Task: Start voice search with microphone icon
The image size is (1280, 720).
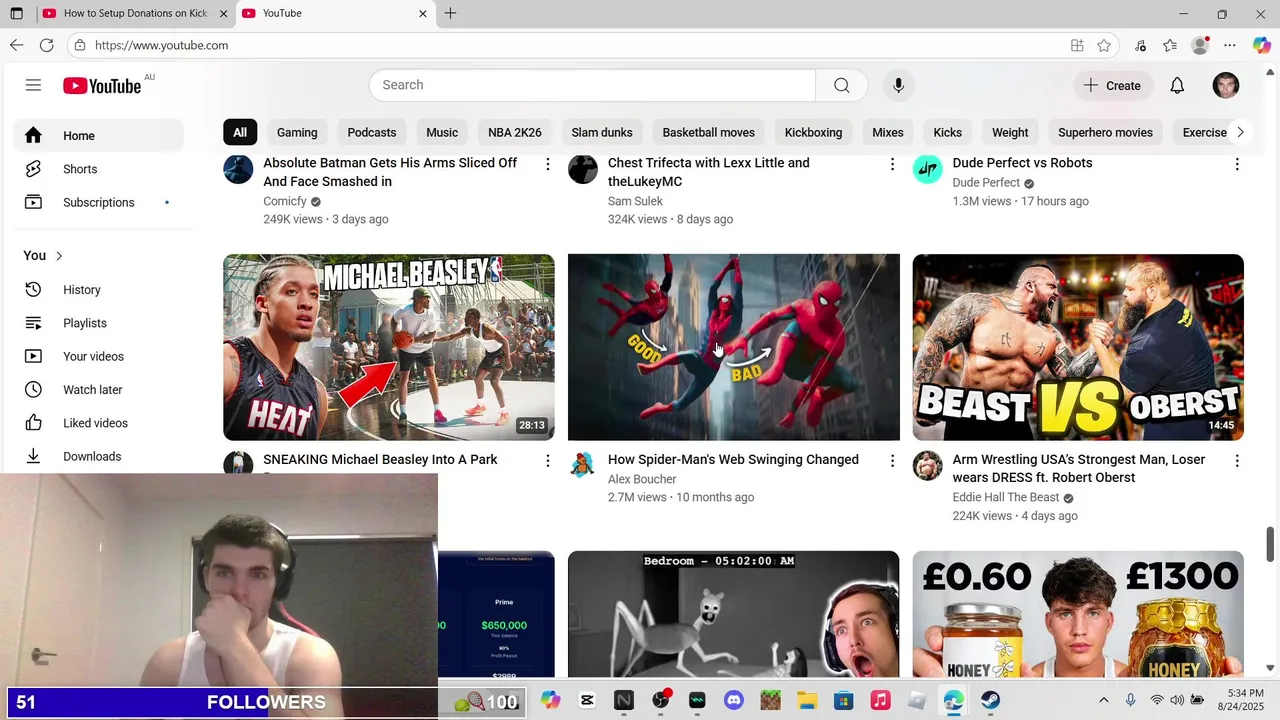Action: [898, 85]
